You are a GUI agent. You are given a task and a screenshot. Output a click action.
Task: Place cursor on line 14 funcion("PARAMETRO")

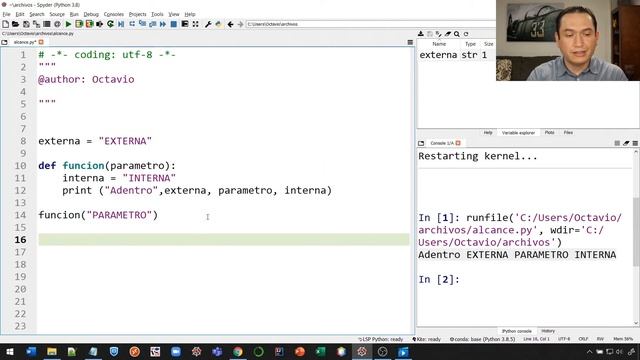coord(98,215)
